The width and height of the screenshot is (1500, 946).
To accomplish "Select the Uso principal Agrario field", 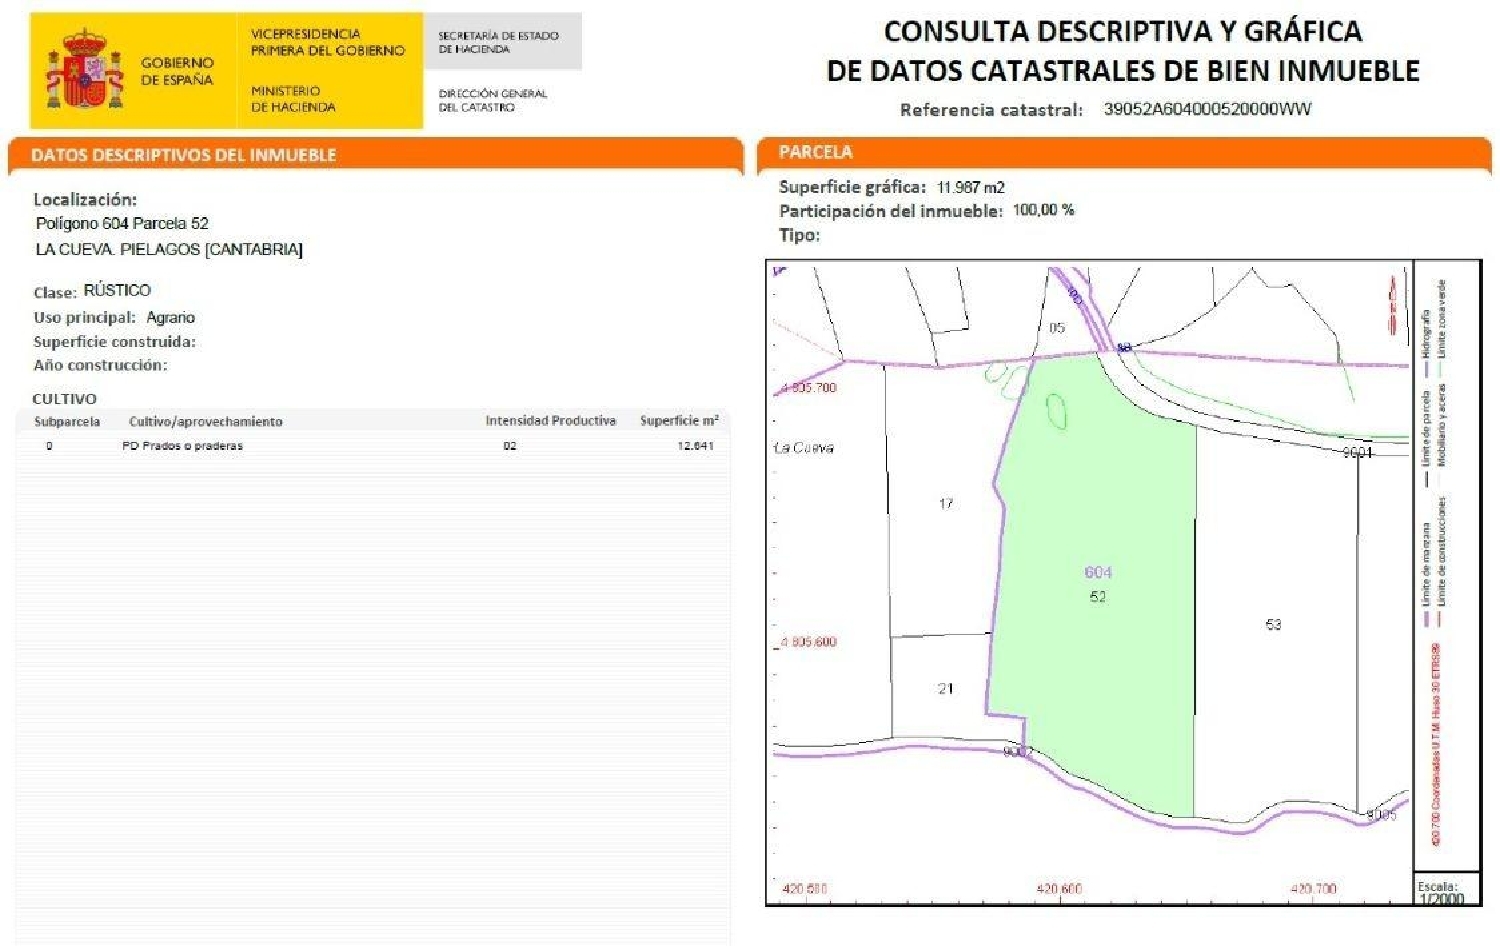I will [x=113, y=317].
